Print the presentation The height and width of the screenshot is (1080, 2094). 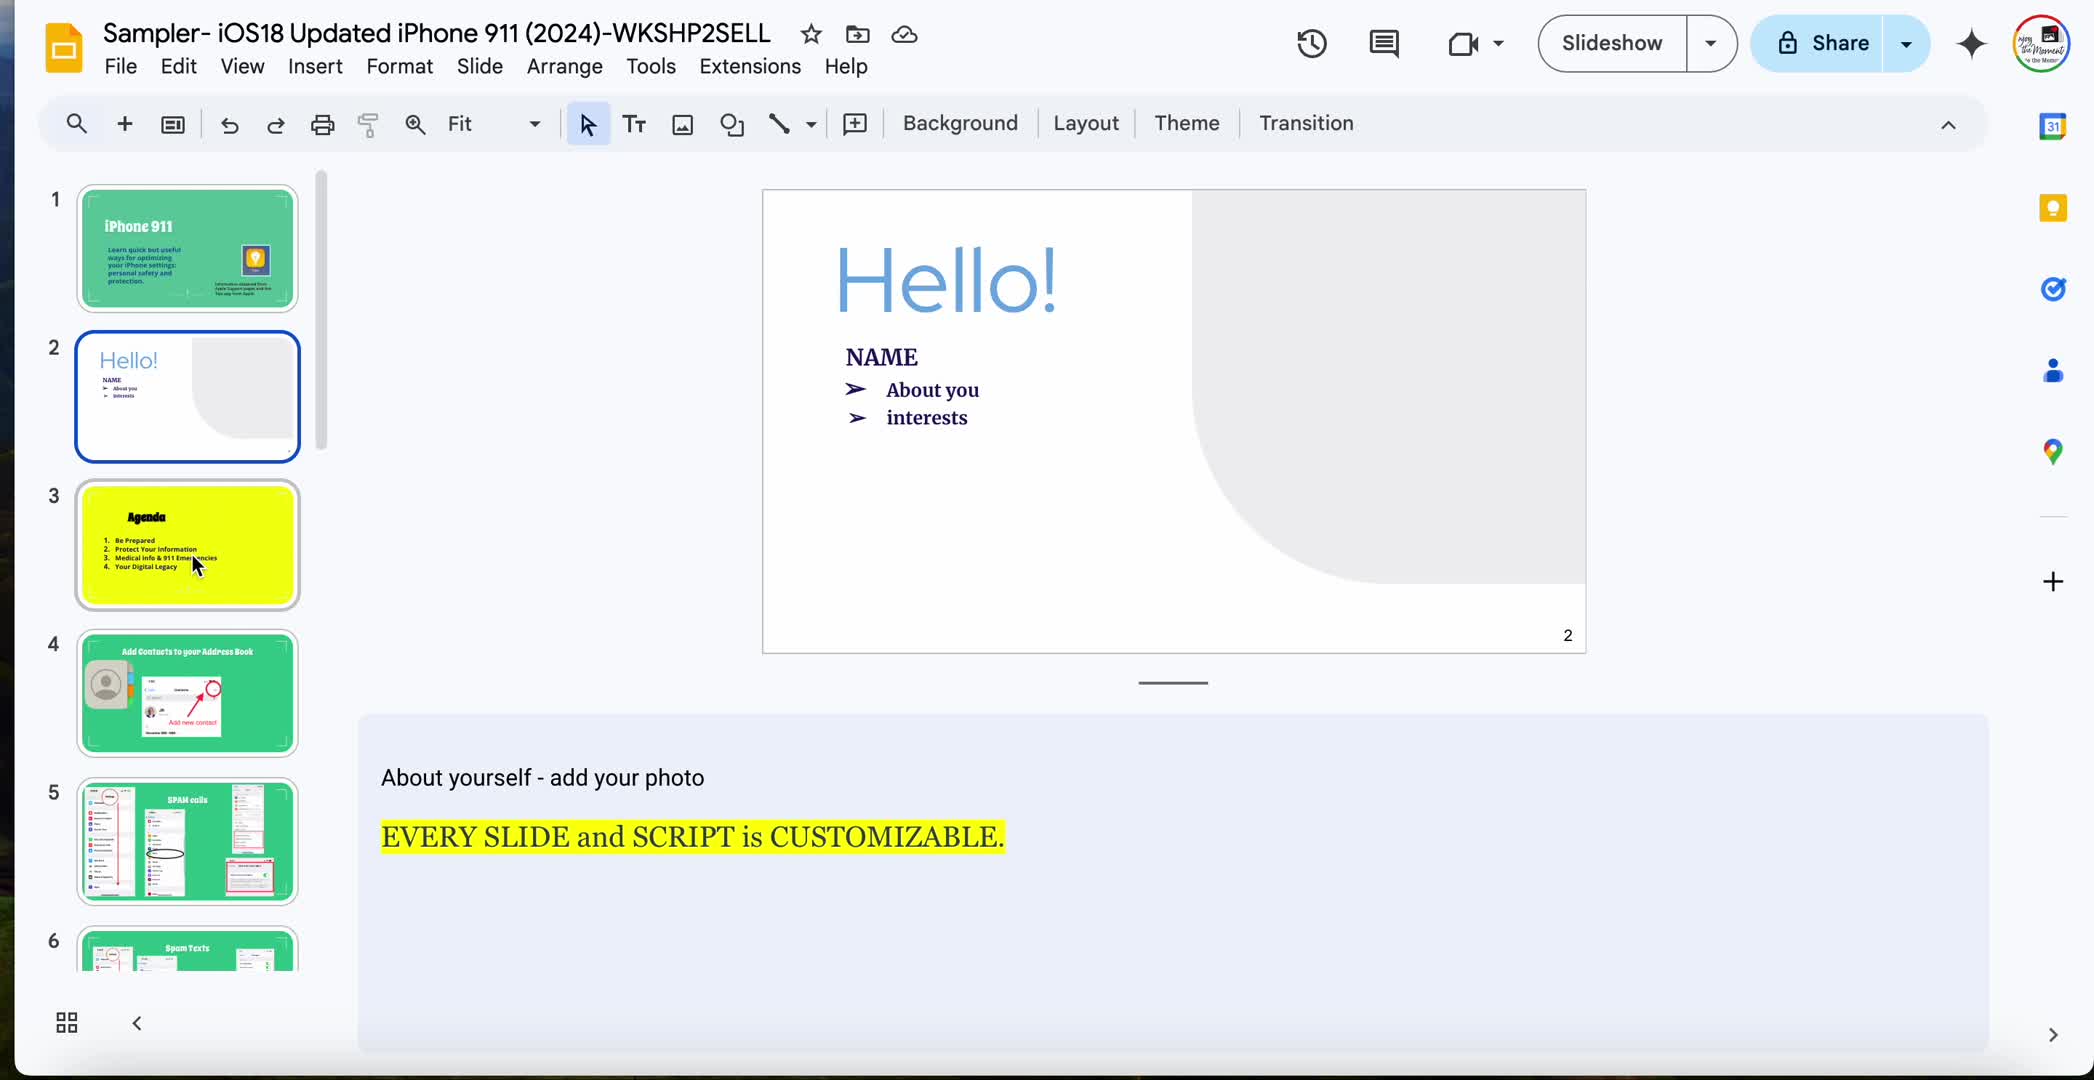click(x=322, y=124)
